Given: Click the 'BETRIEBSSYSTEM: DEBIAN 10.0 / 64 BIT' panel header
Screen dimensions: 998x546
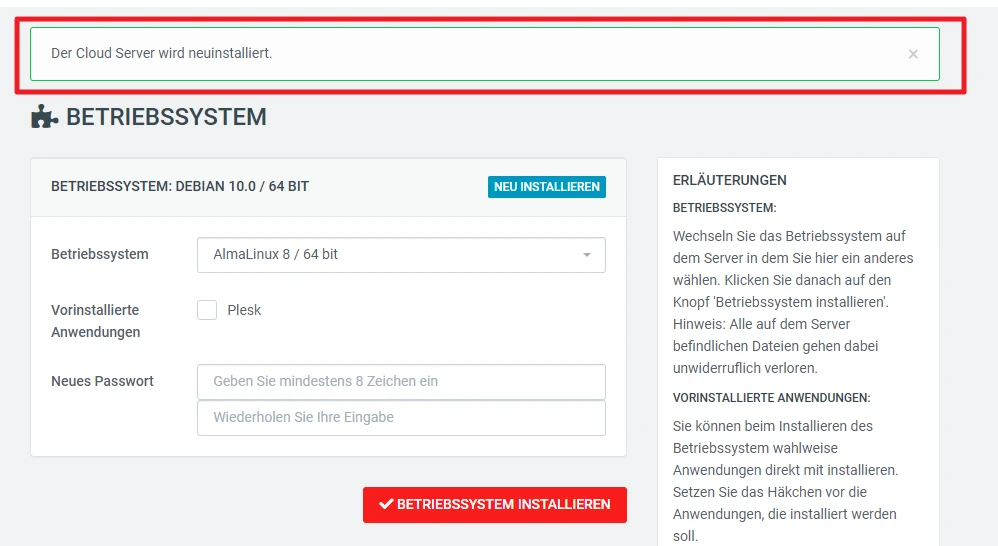Looking at the screenshot, I should point(180,187).
